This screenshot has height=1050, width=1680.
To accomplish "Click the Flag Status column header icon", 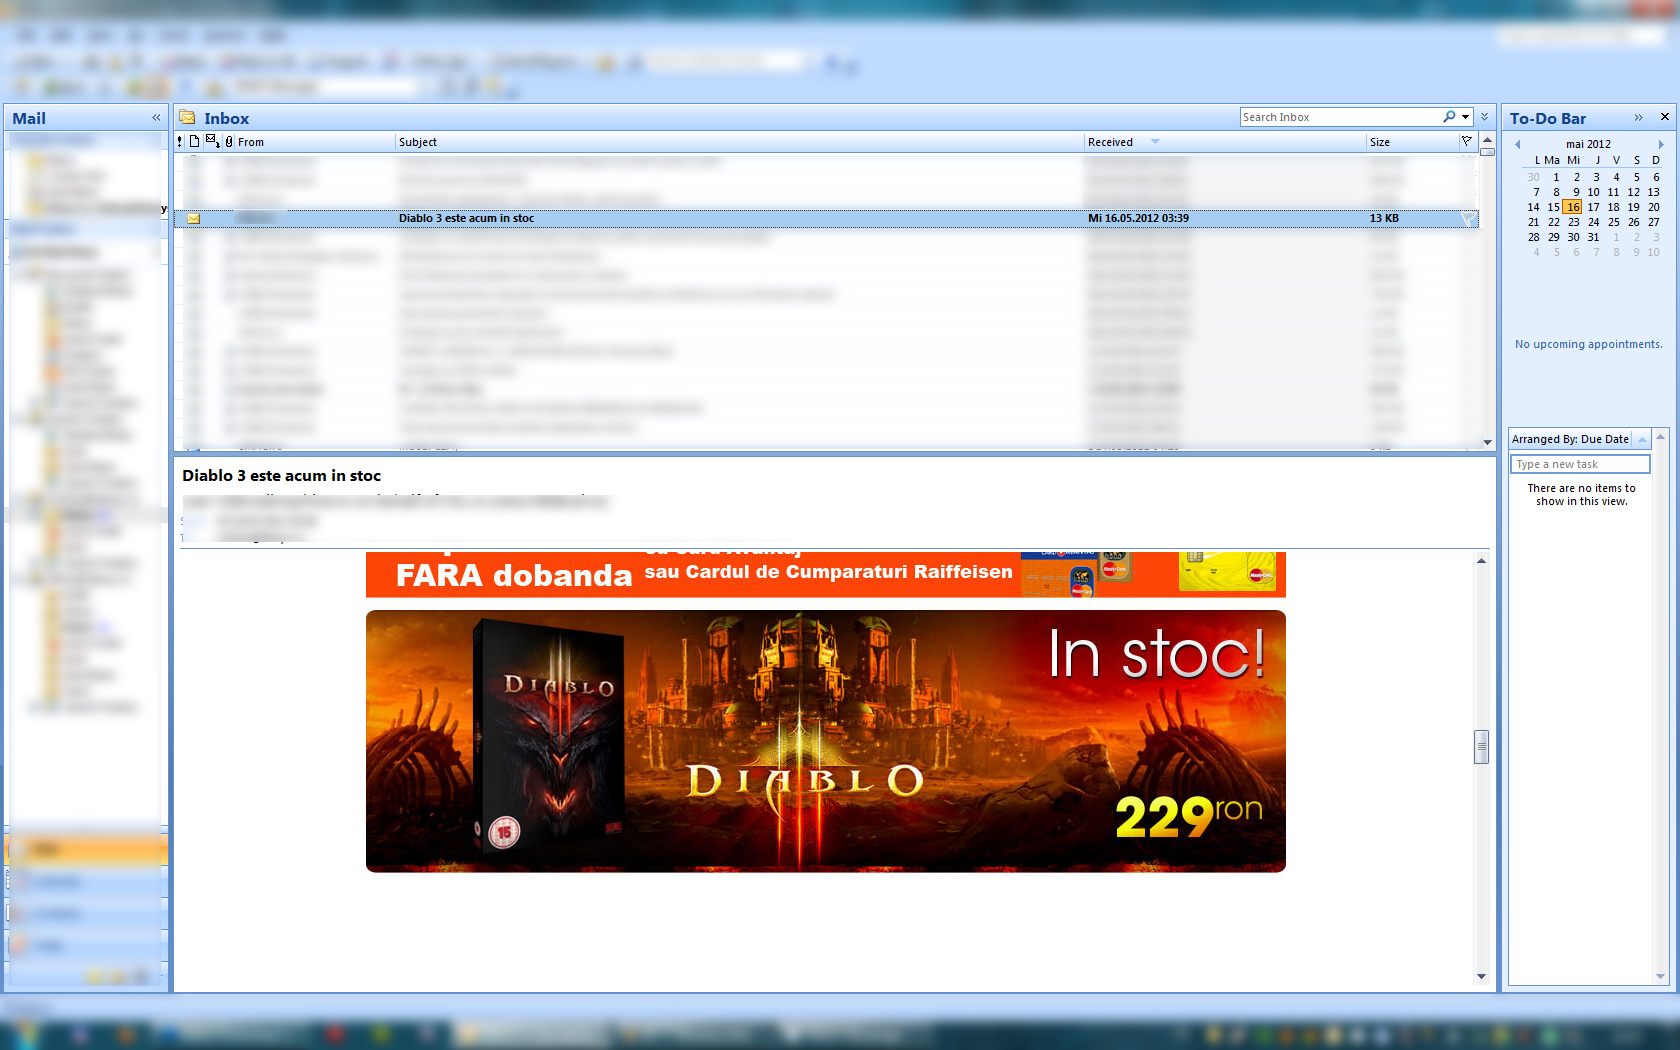I will pyautogui.click(x=1467, y=141).
